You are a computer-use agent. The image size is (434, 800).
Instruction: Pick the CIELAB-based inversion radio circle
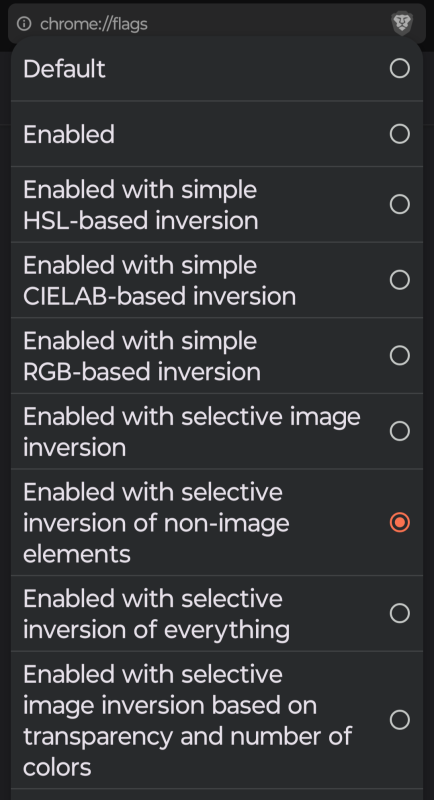(400, 280)
